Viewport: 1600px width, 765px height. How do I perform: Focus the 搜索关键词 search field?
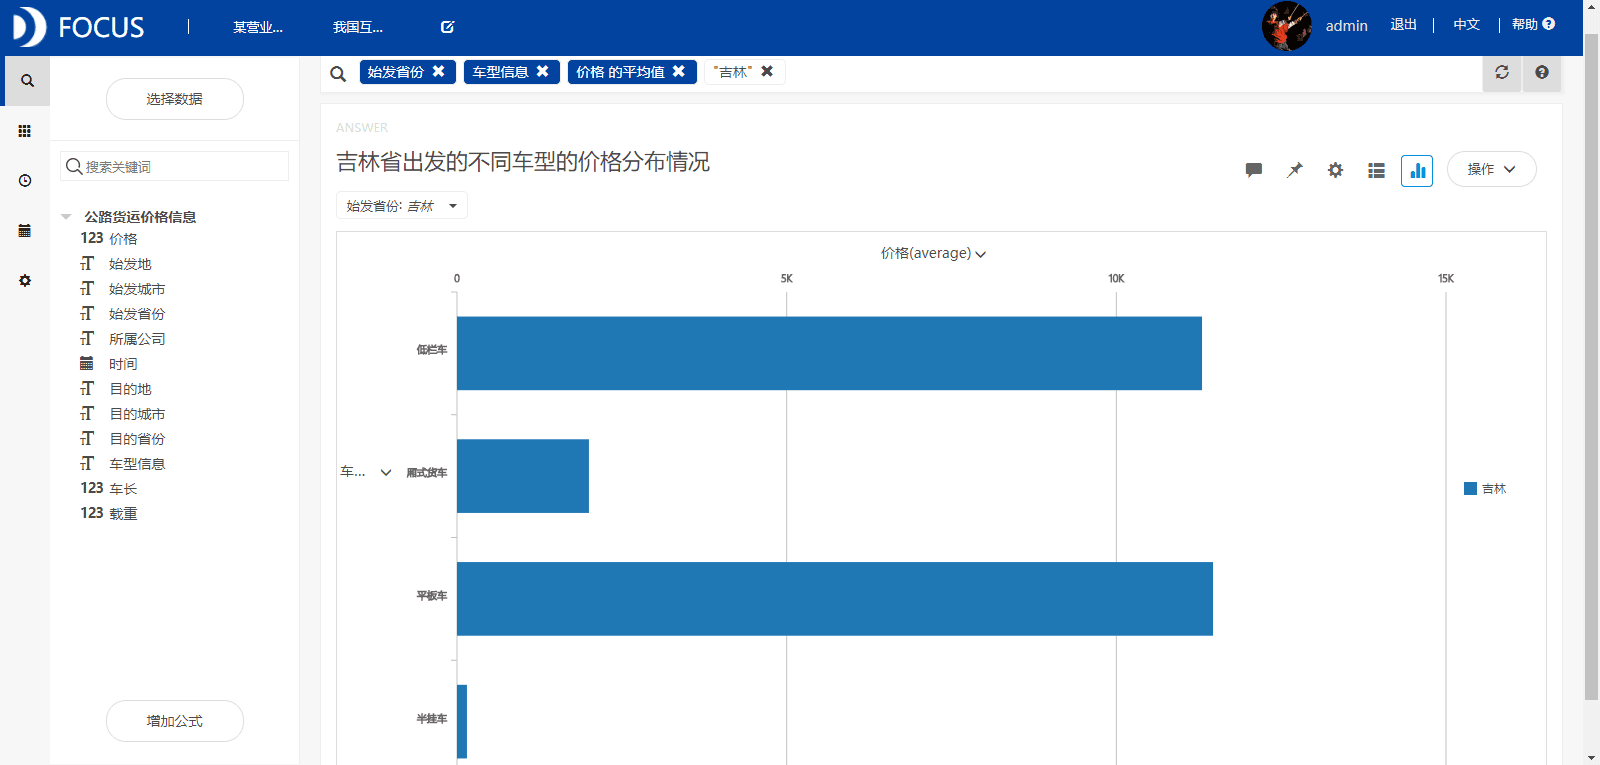click(x=175, y=166)
